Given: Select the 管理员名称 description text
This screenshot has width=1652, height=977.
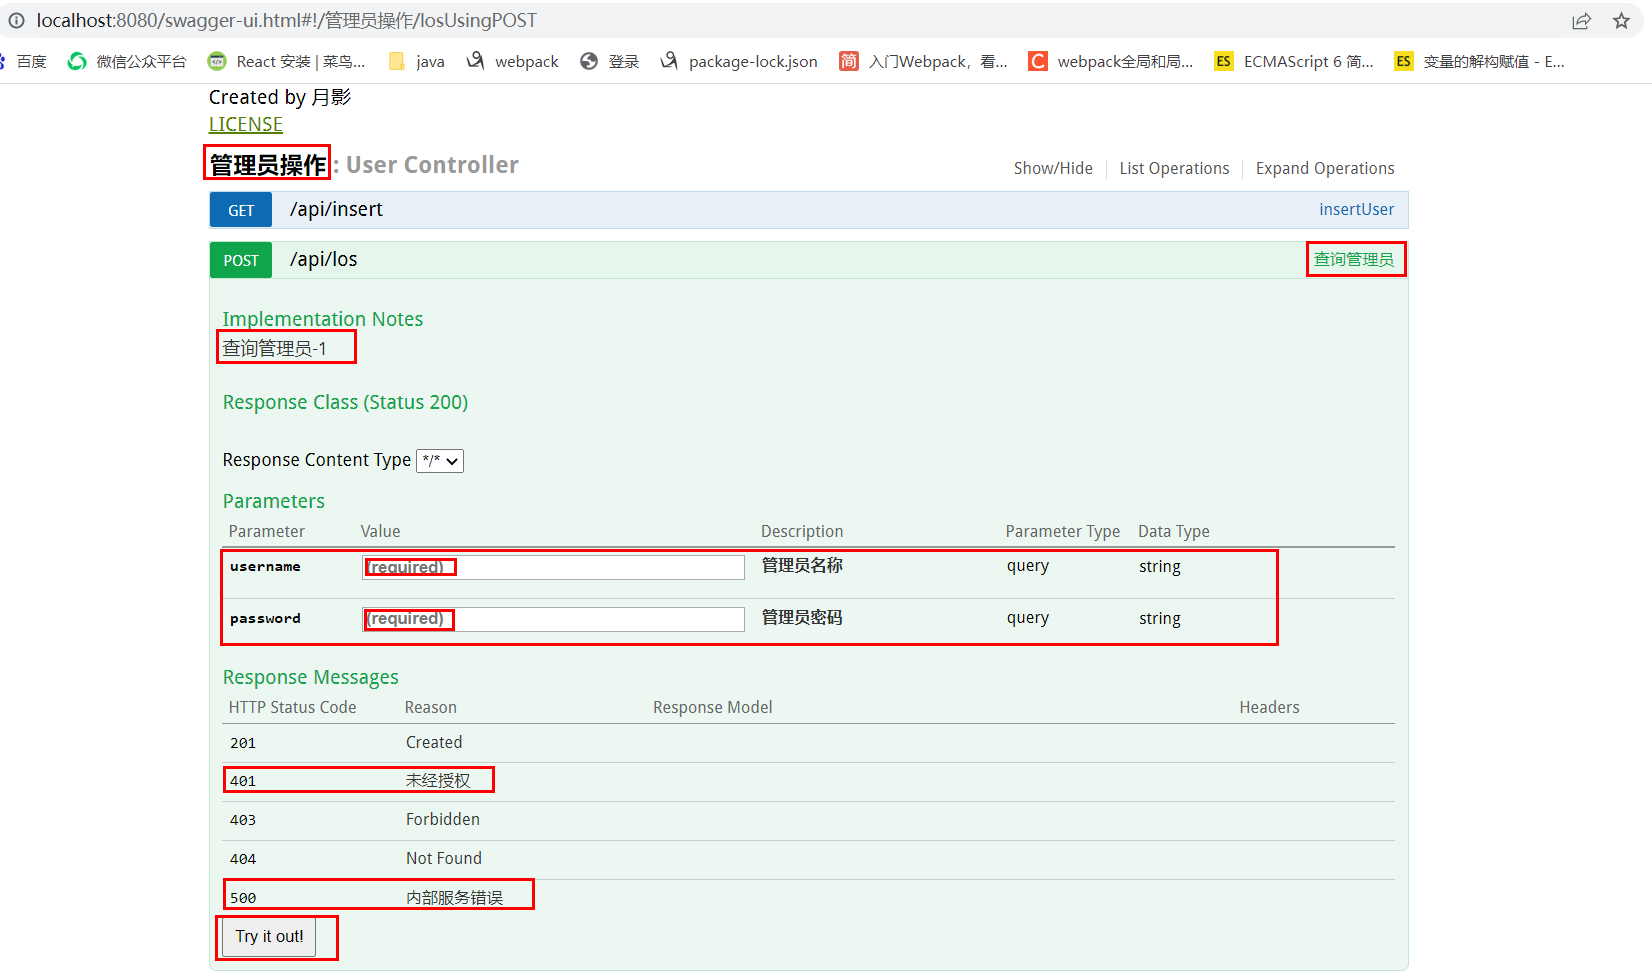Looking at the screenshot, I should (802, 566).
